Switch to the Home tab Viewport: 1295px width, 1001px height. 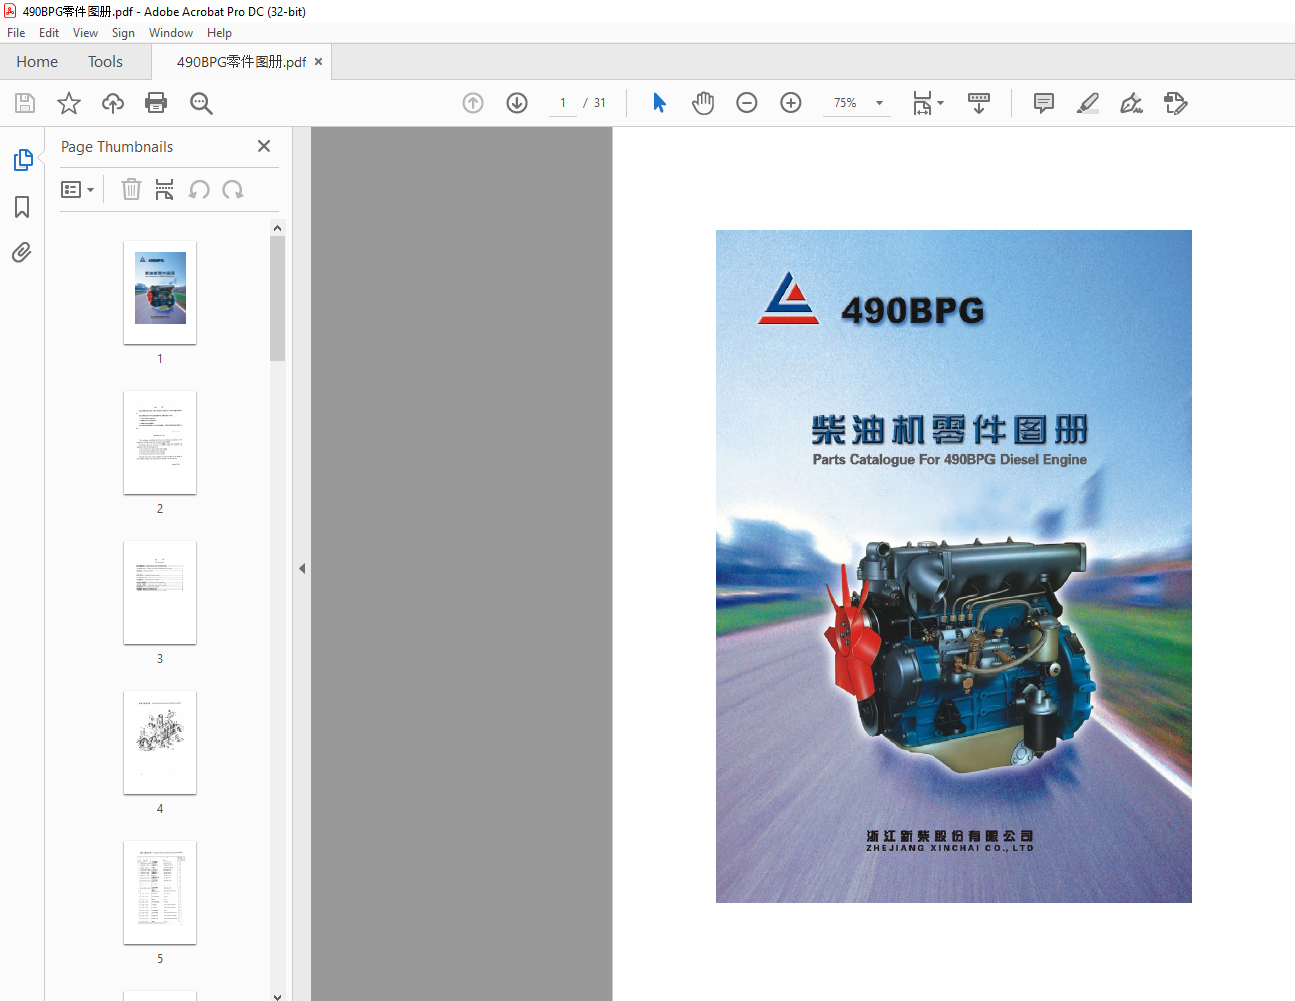(37, 62)
